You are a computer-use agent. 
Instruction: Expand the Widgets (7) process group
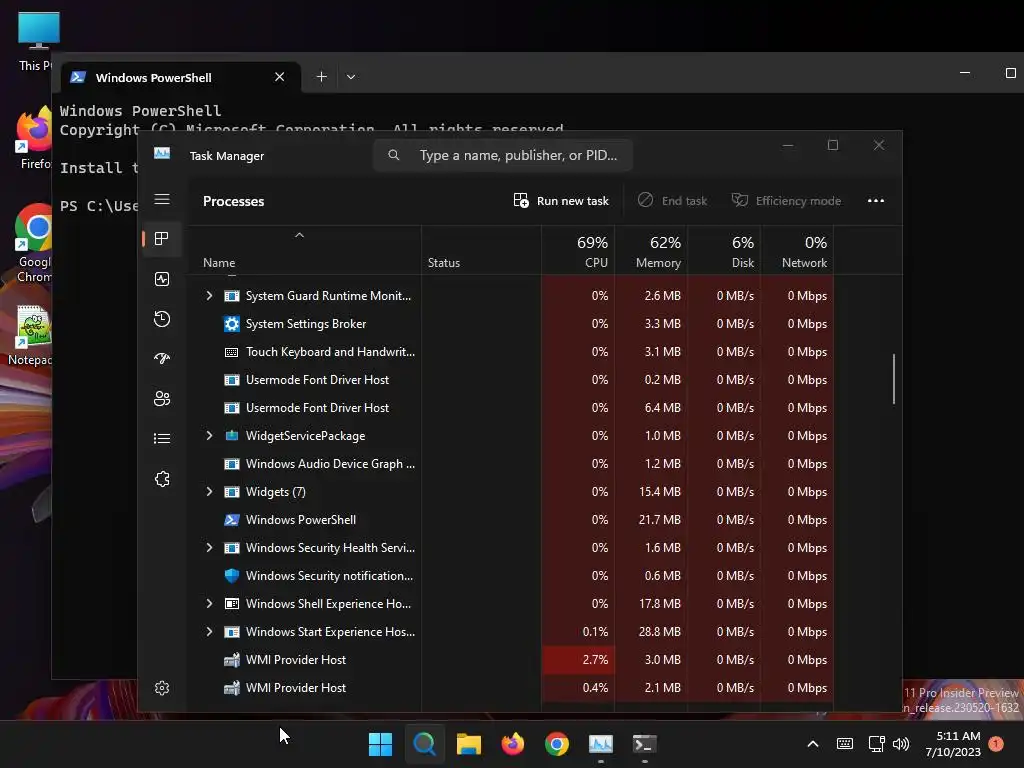tap(209, 492)
